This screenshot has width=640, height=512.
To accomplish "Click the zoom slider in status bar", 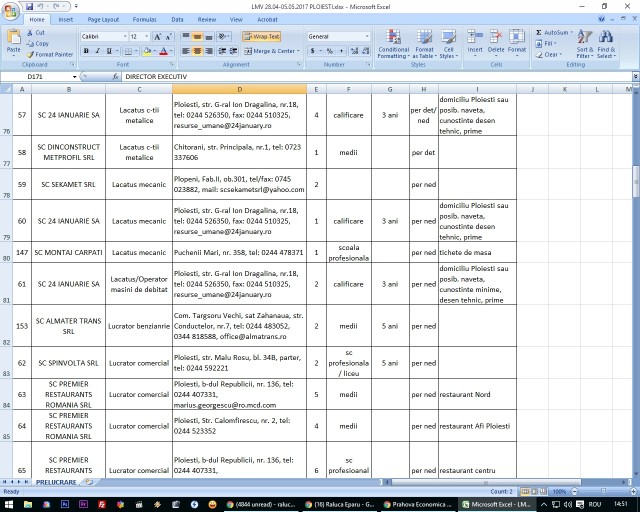I will click(603, 491).
